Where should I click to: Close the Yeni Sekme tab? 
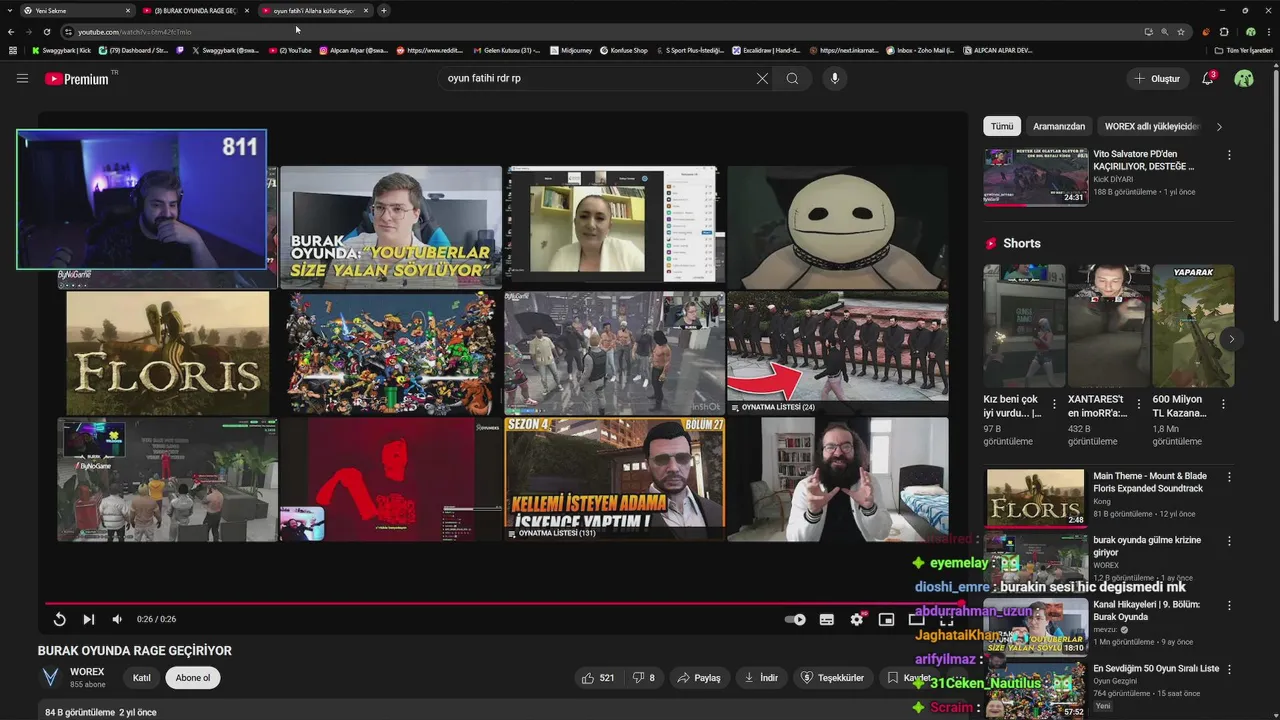pyautogui.click(x=128, y=10)
